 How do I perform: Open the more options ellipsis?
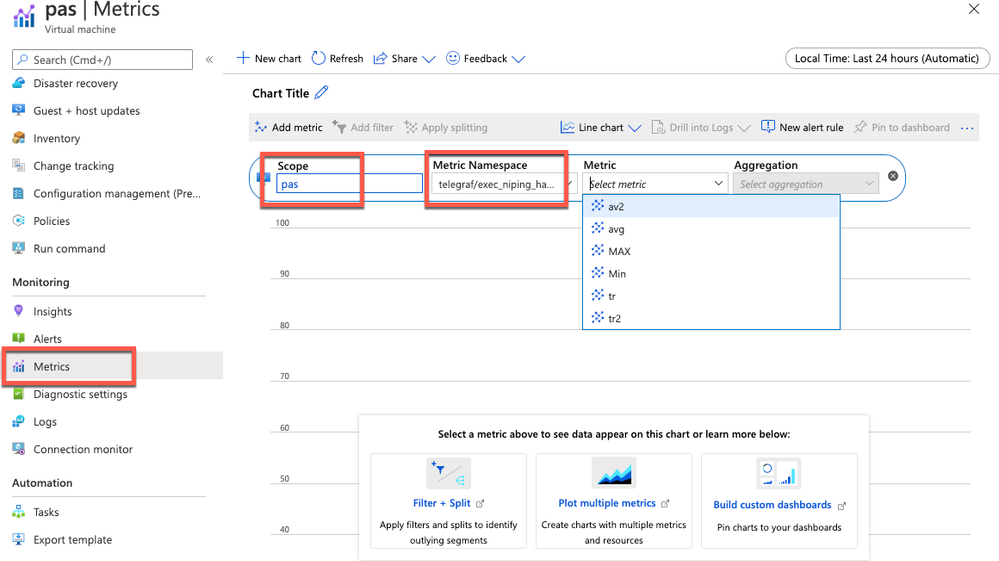pos(967,128)
